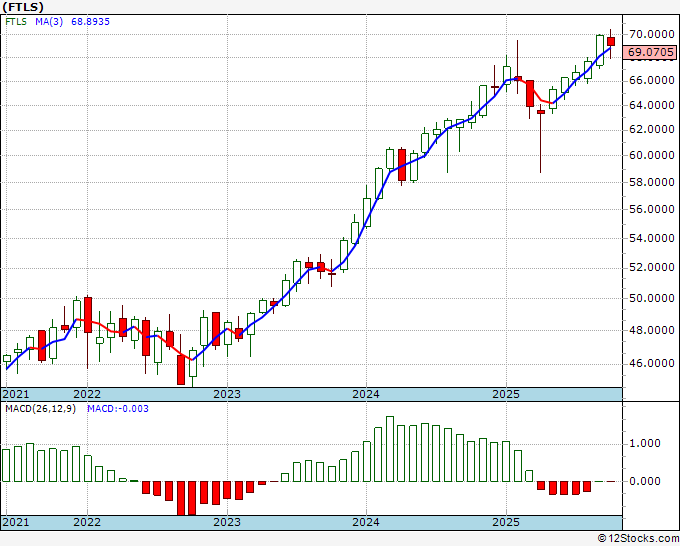
Task: Click the current price tag 69.0705
Action: coord(651,52)
